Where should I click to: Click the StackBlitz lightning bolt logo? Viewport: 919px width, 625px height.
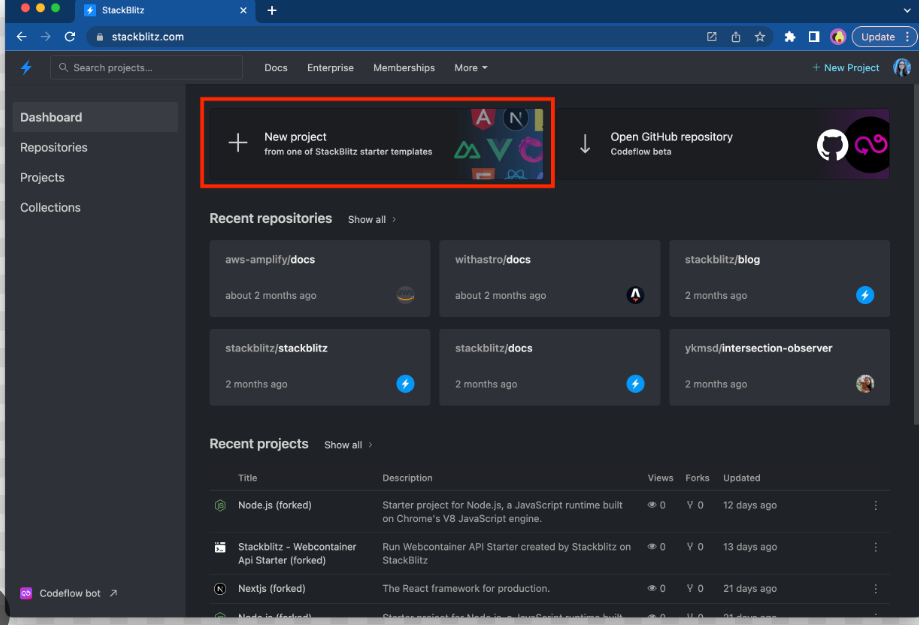26,67
